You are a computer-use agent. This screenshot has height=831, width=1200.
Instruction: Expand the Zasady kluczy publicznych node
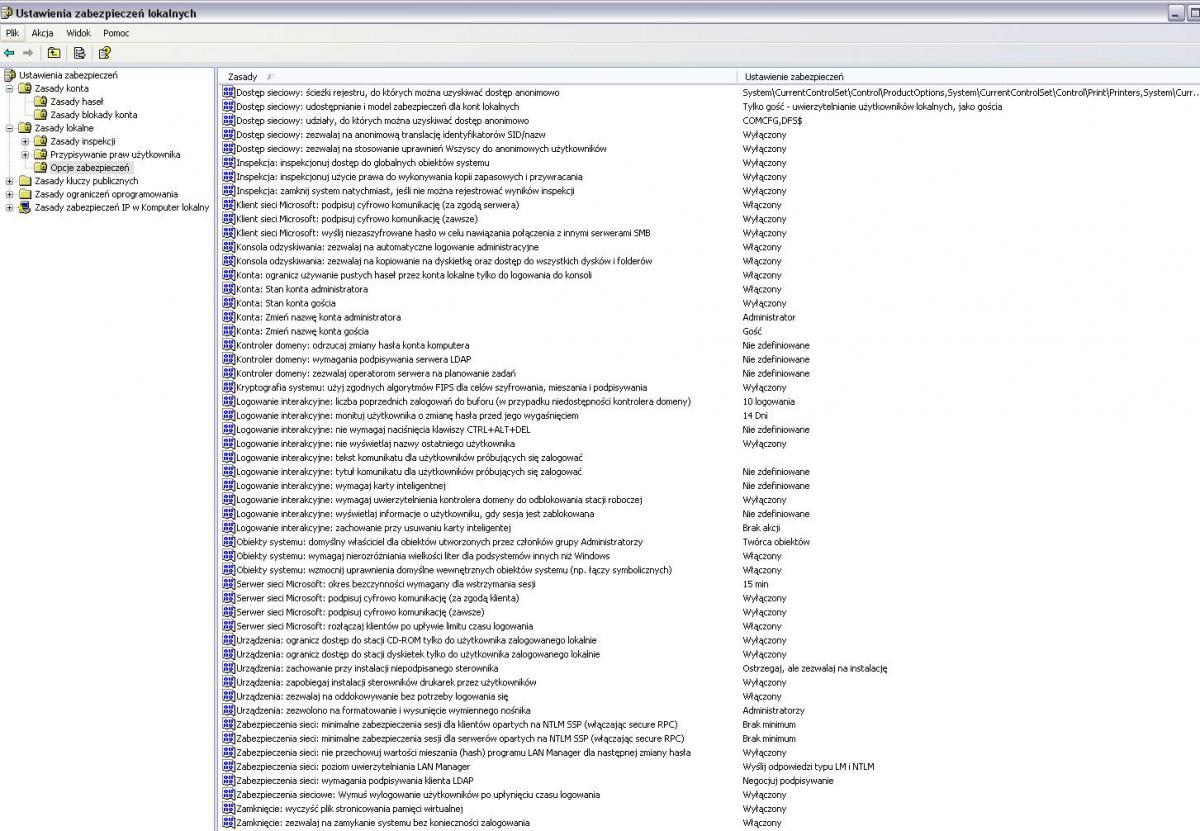[9, 181]
